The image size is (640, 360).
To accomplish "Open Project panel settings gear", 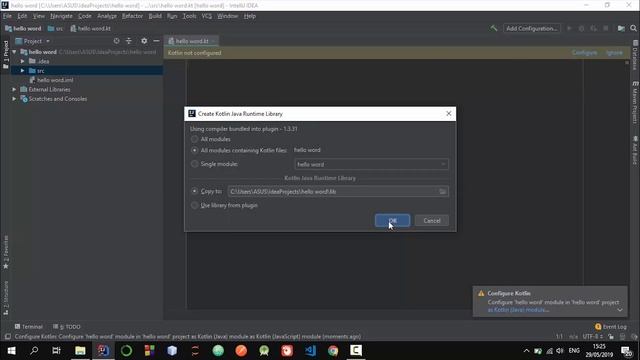I will coord(144,41).
